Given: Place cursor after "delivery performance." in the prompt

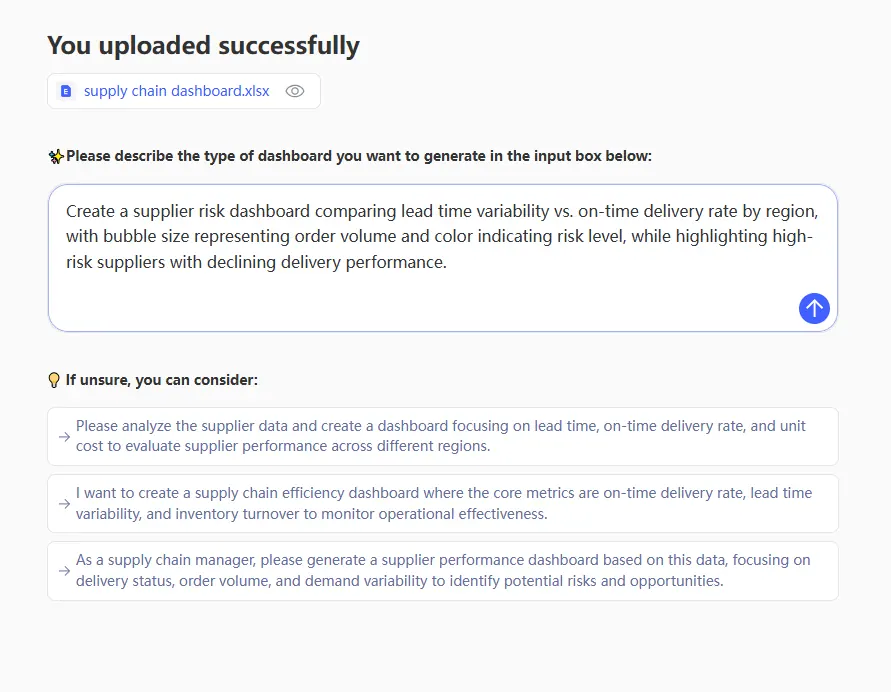Looking at the screenshot, I should [447, 263].
